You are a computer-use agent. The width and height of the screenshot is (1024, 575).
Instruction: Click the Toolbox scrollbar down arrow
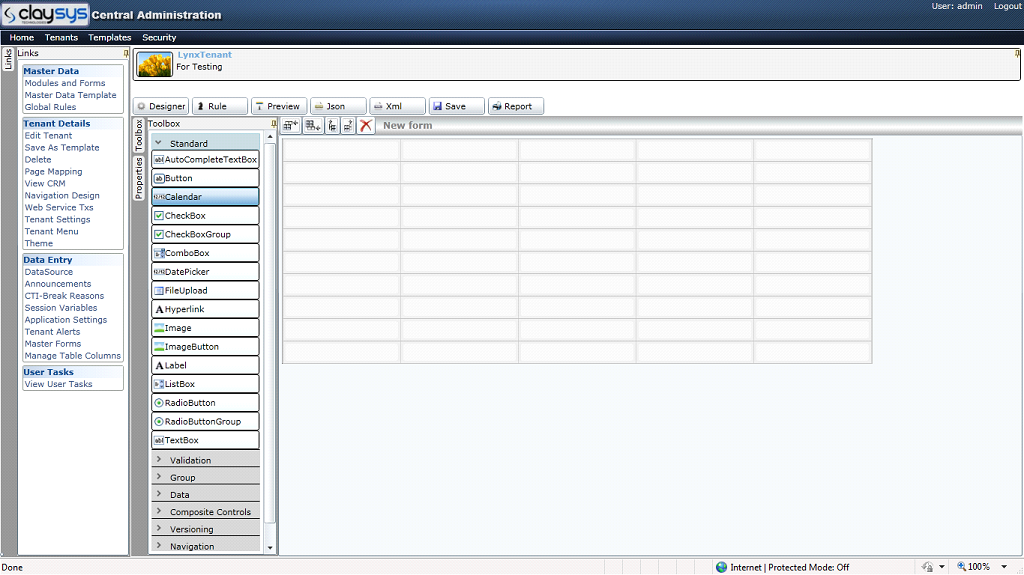point(270,548)
